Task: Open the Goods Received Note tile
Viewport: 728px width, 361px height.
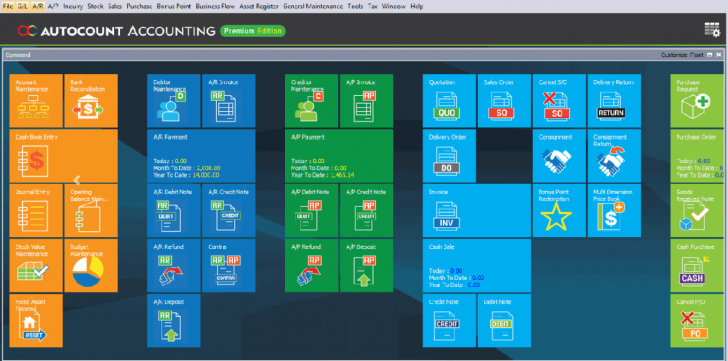Action: pyautogui.click(x=697, y=211)
